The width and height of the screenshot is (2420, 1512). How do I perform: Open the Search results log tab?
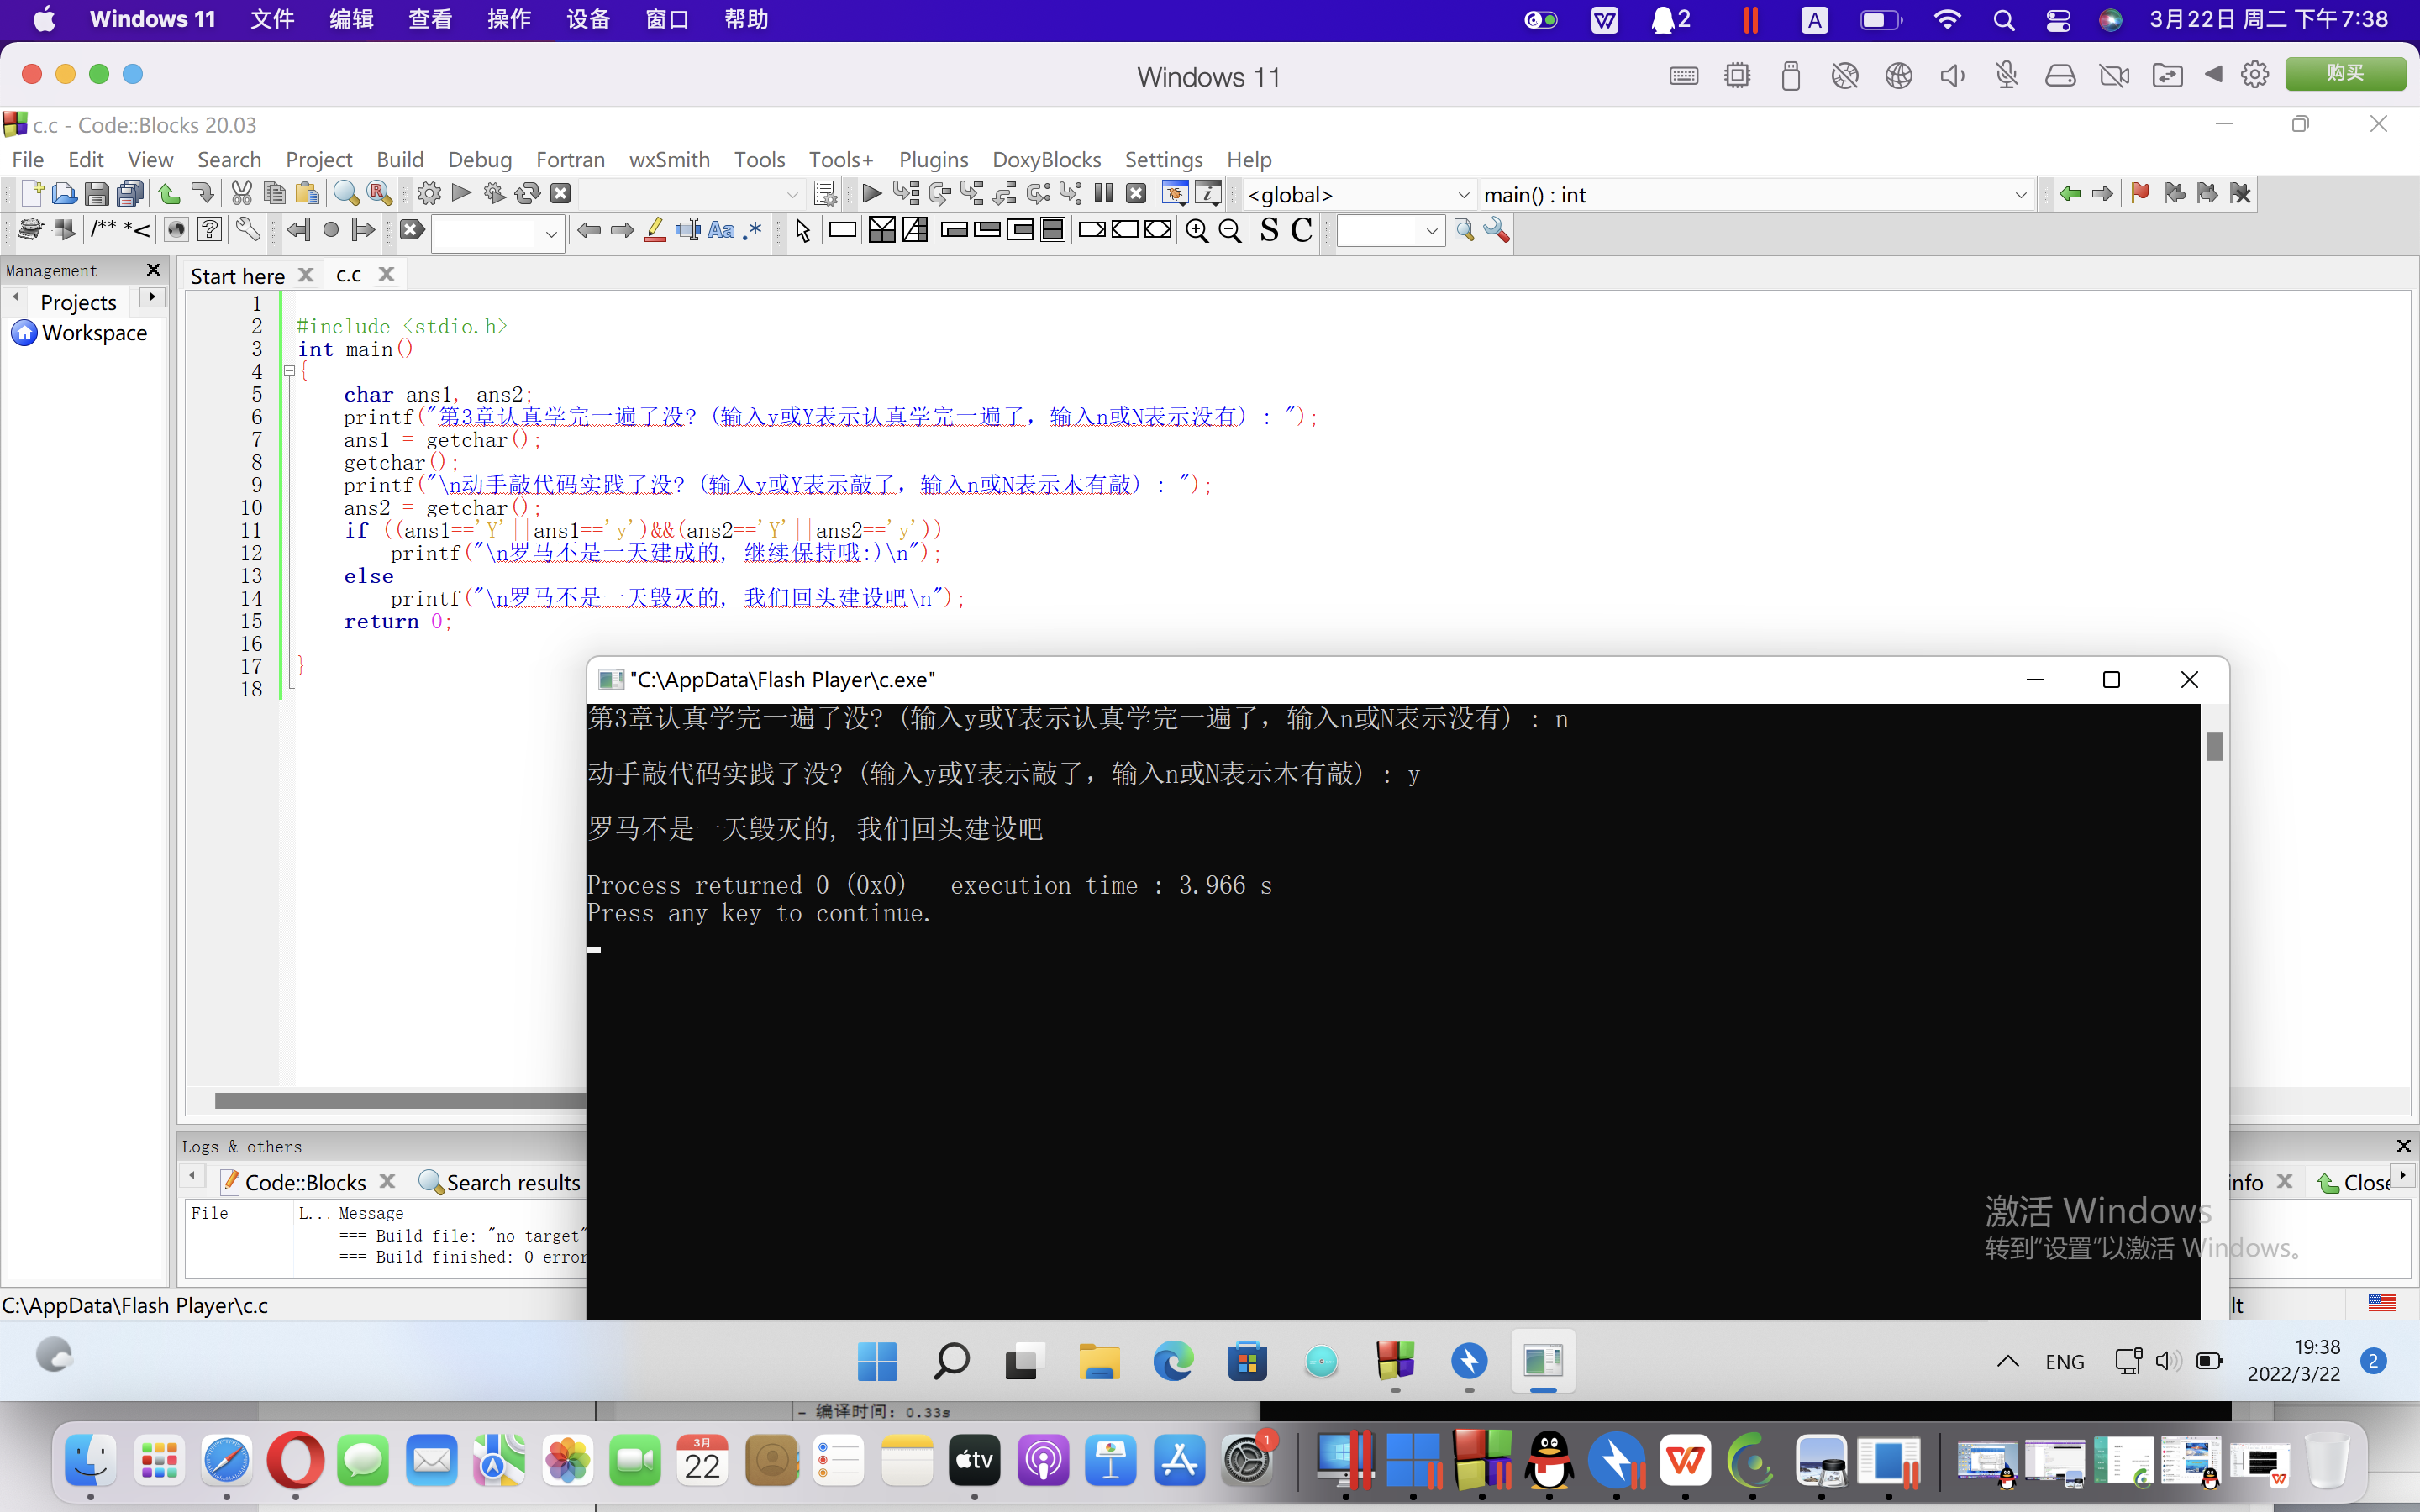click(x=500, y=1182)
